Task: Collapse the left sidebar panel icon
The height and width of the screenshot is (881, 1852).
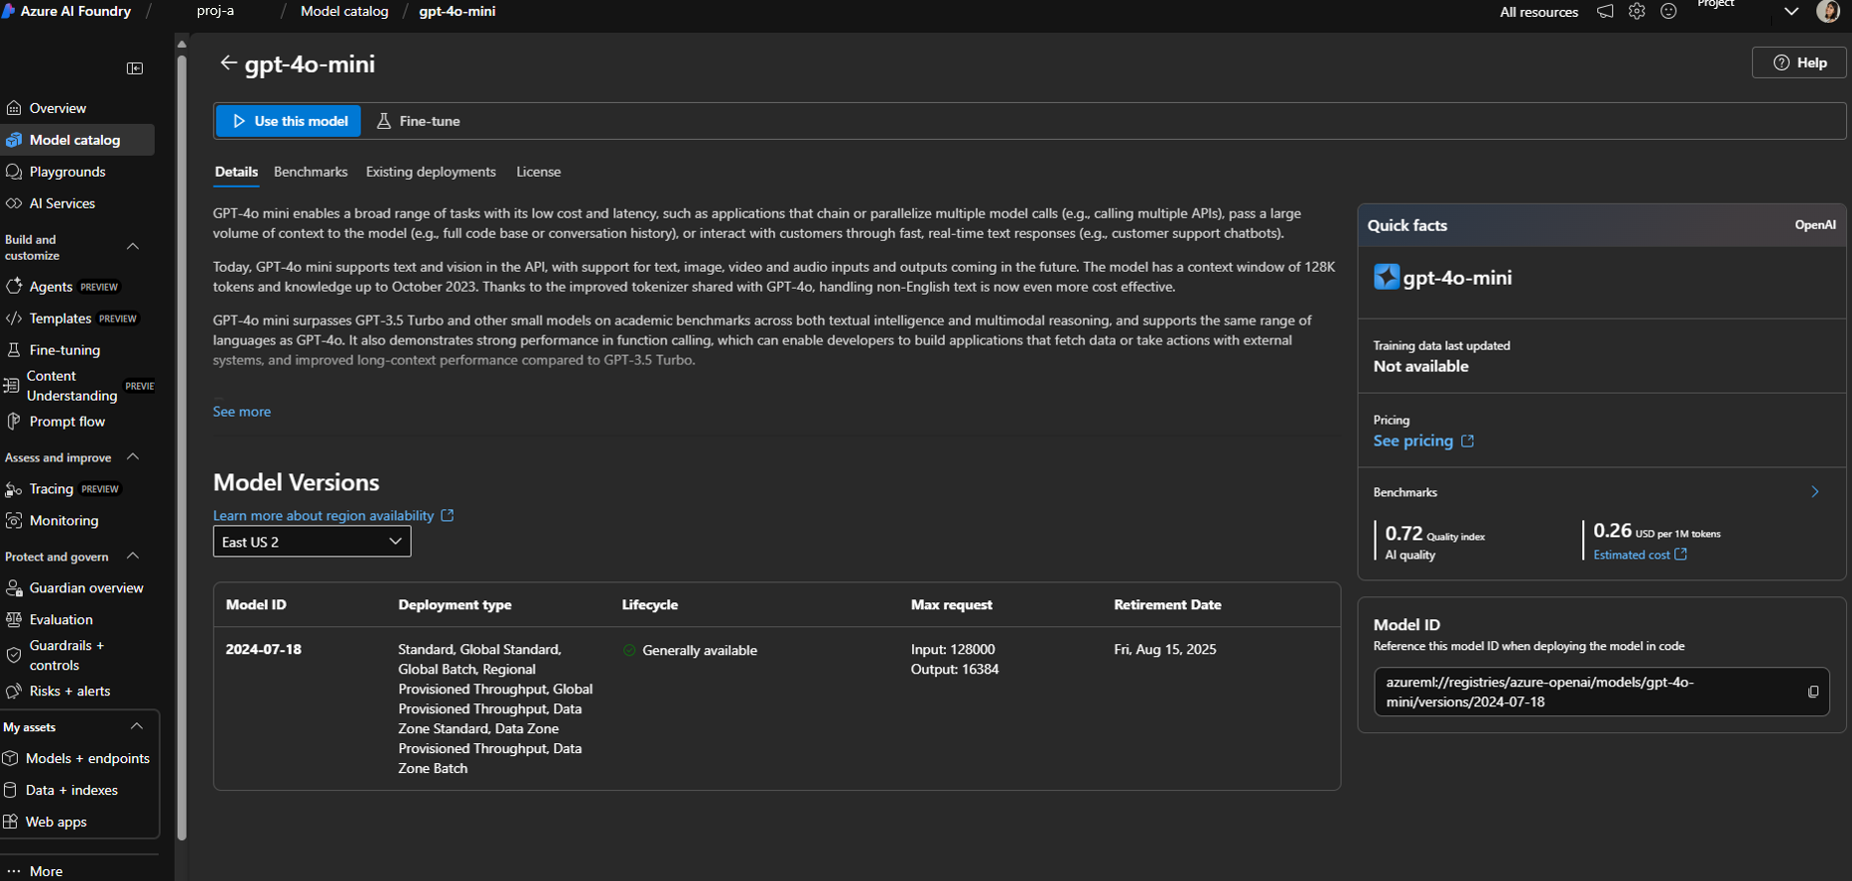Action: click(x=135, y=68)
